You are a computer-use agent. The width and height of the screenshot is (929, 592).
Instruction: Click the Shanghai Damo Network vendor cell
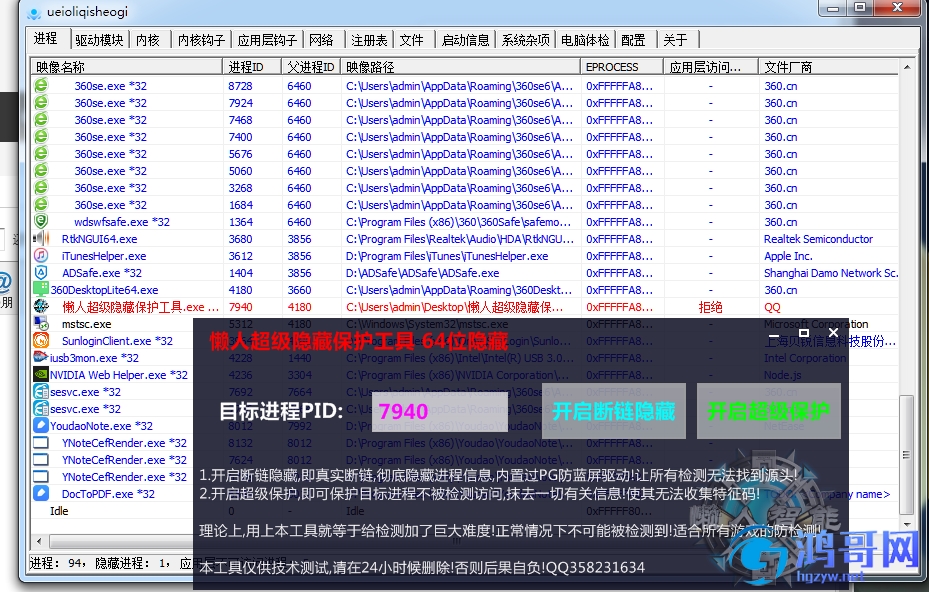pos(831,273)
